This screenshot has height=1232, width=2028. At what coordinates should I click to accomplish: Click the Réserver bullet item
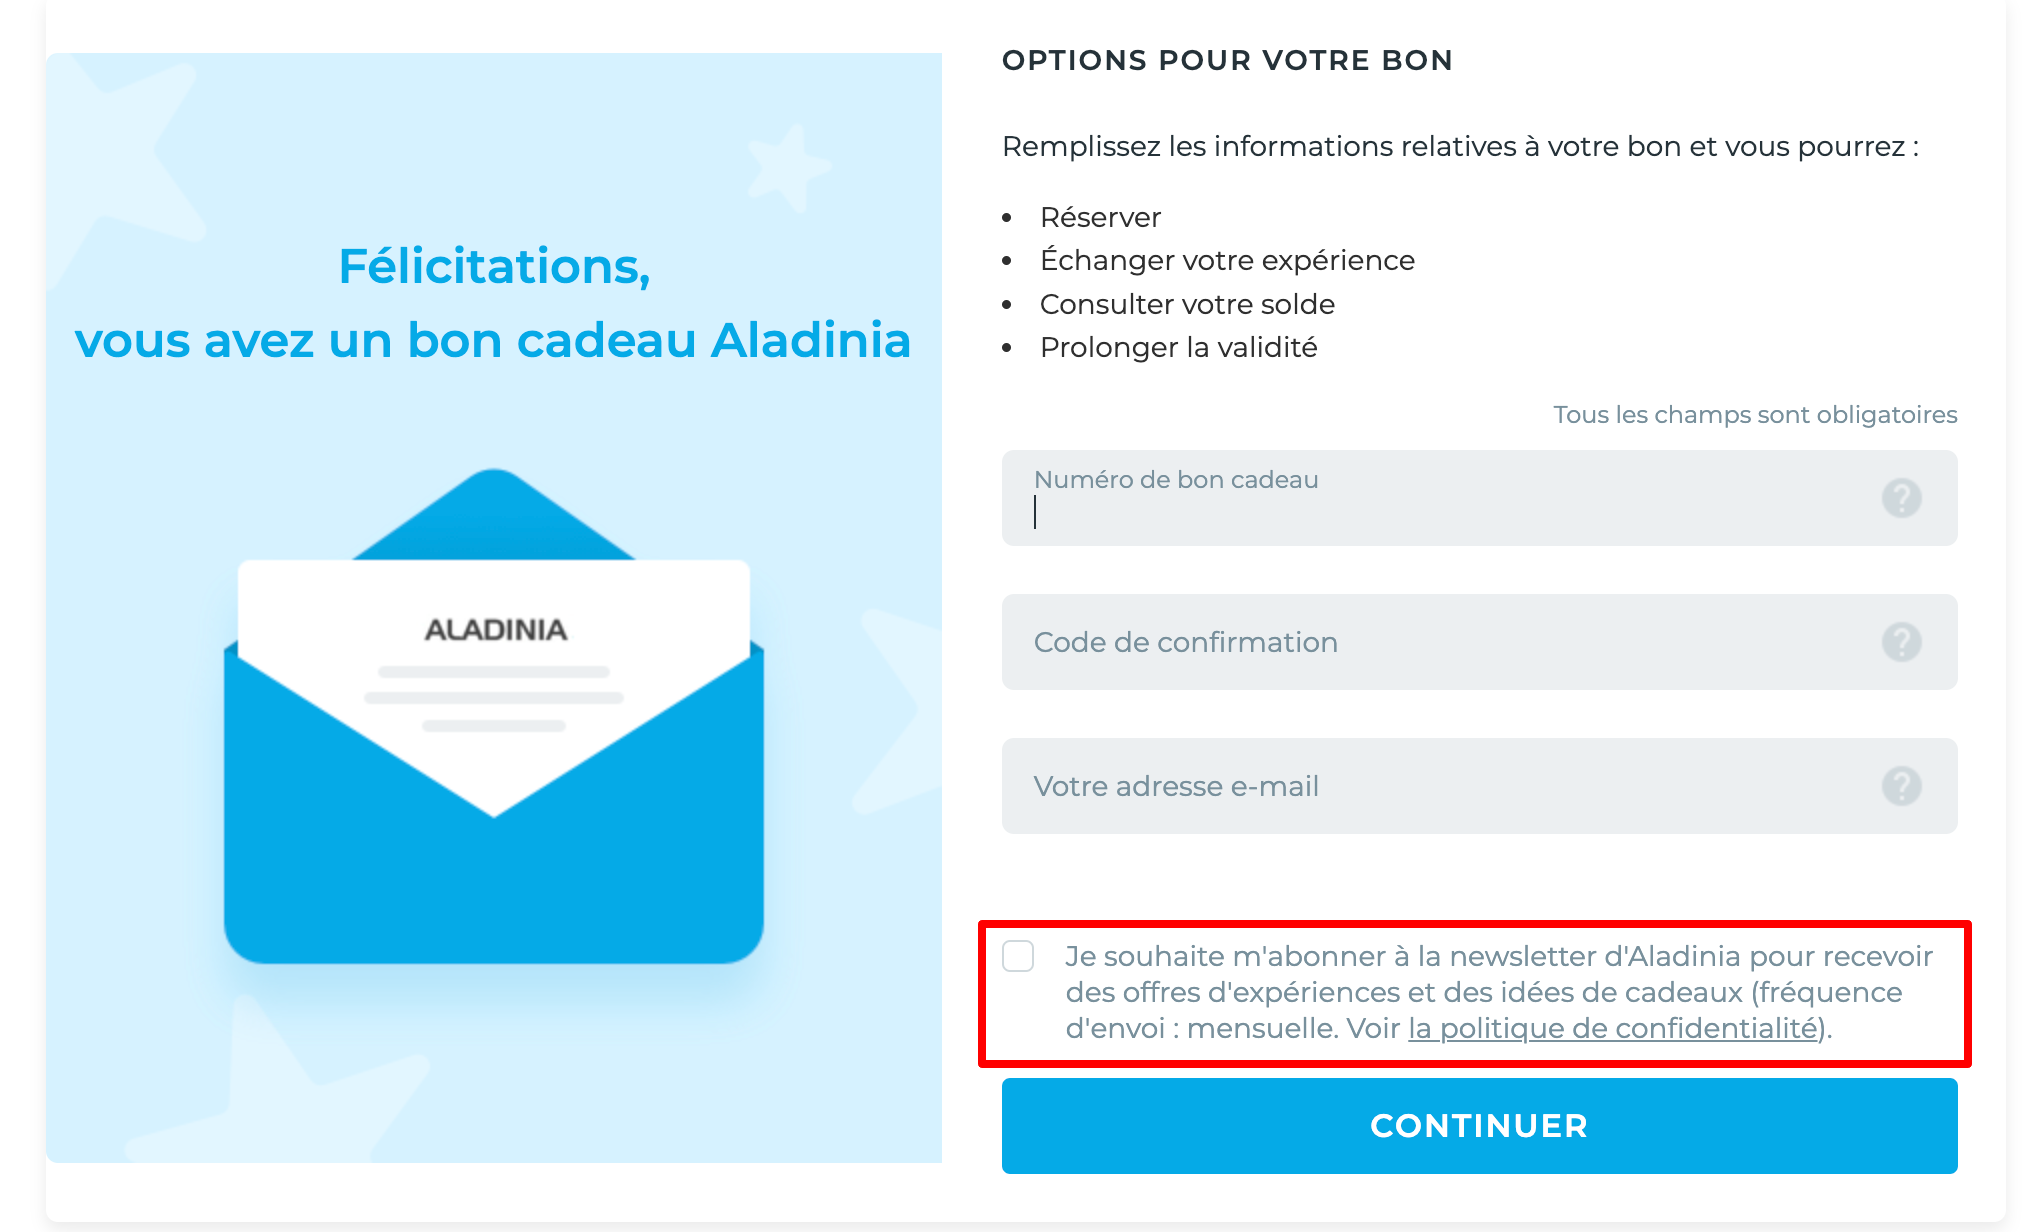click(1100, 217)
